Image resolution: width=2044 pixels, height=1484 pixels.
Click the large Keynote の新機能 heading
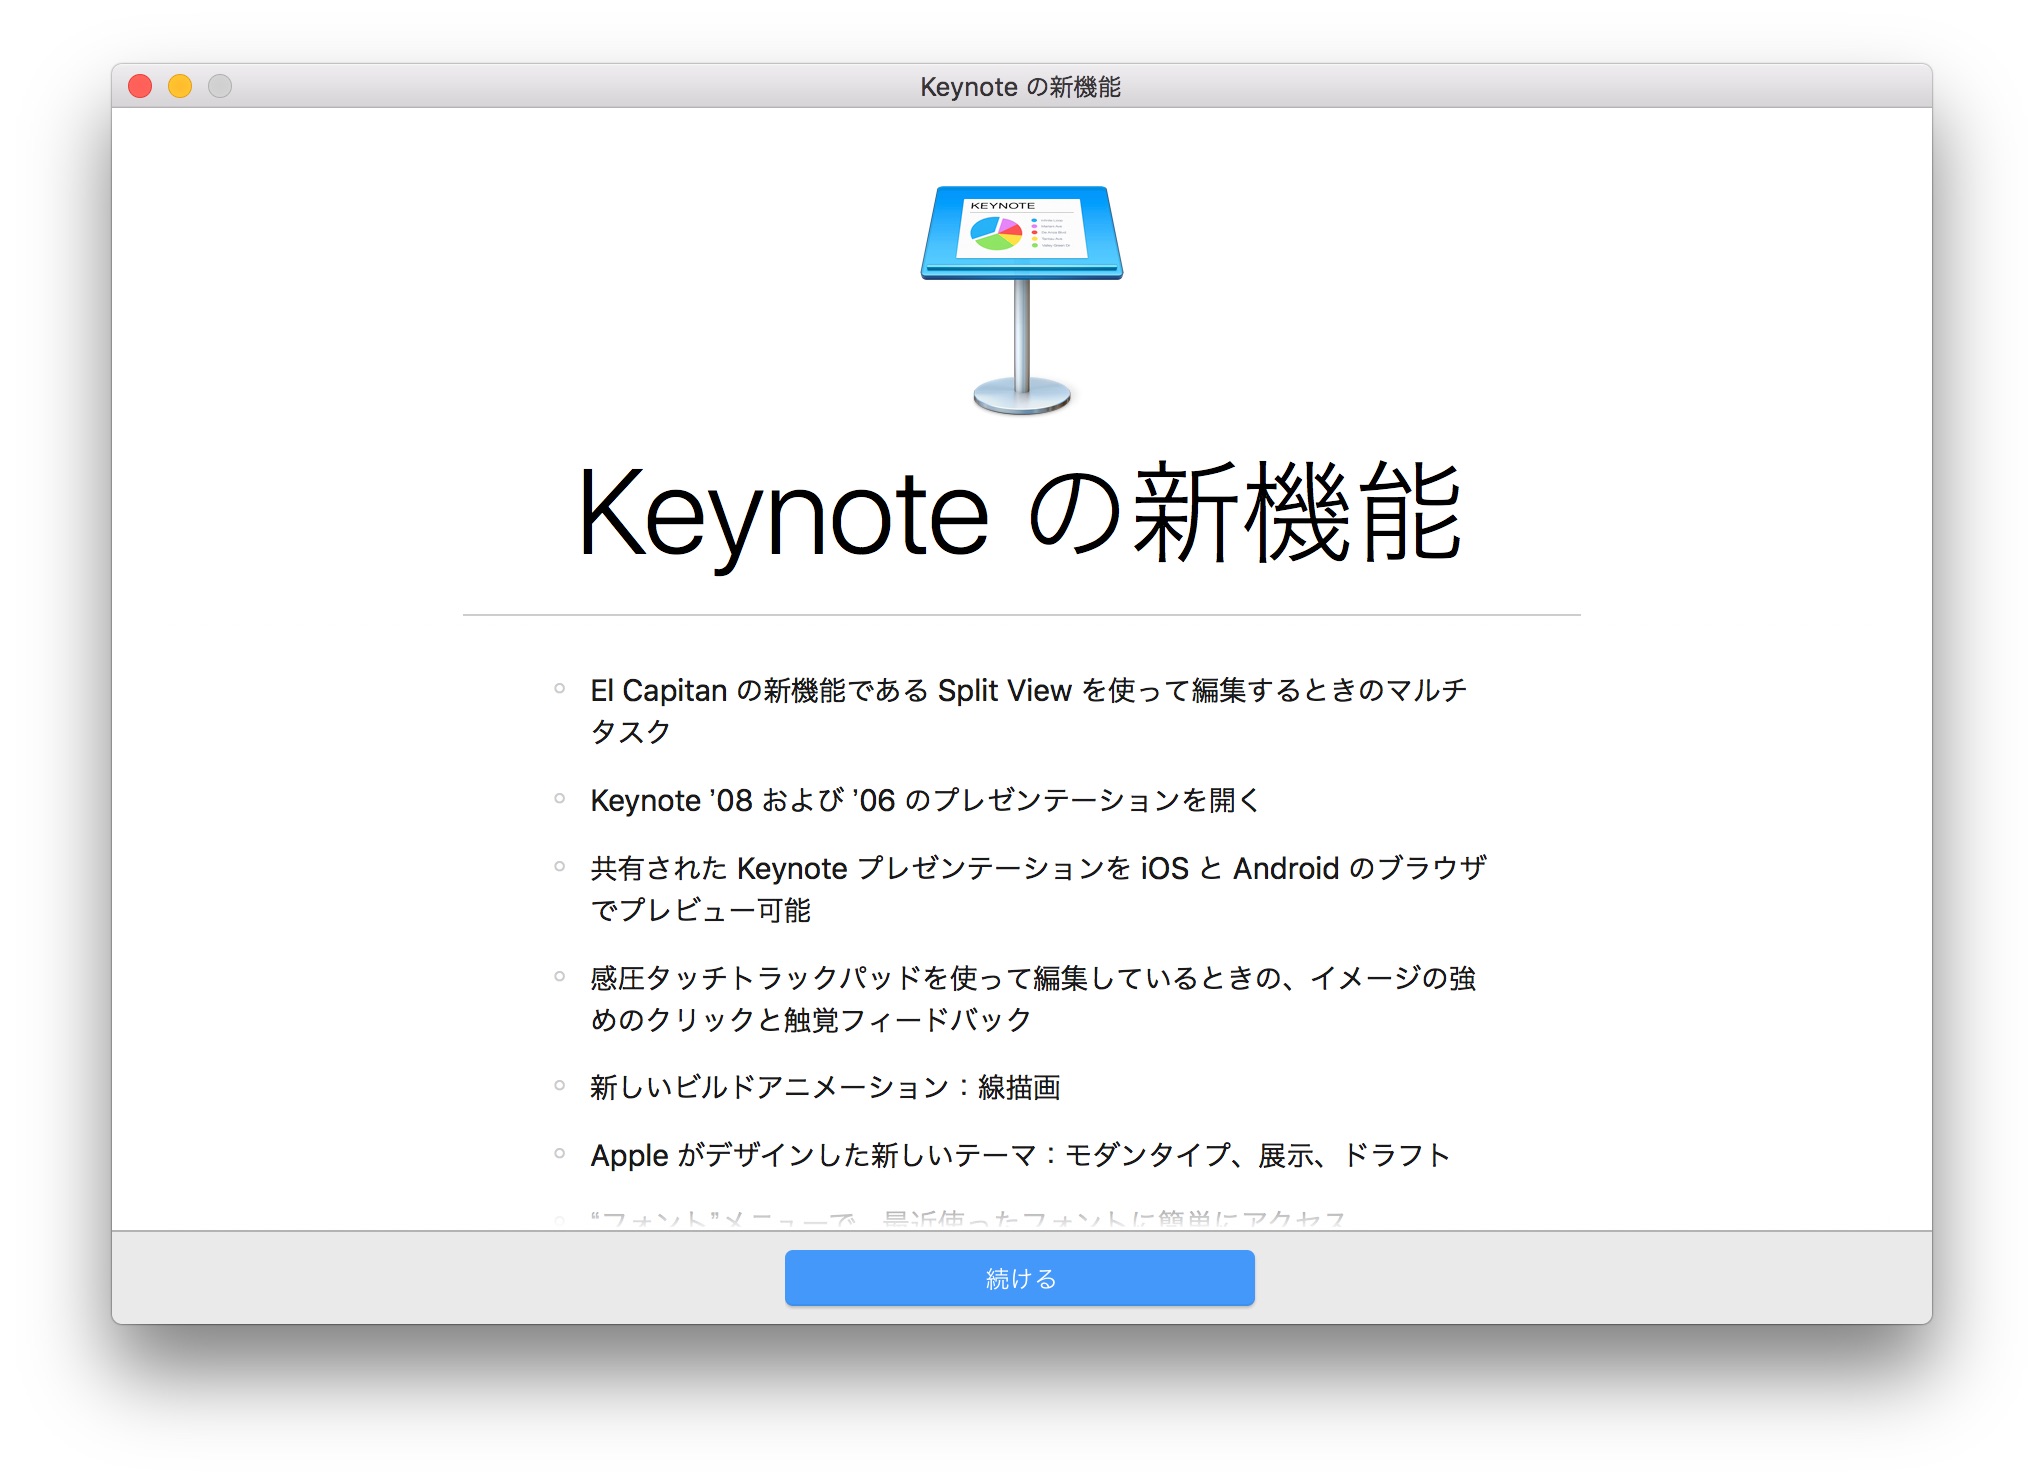tap(1020, 514)
